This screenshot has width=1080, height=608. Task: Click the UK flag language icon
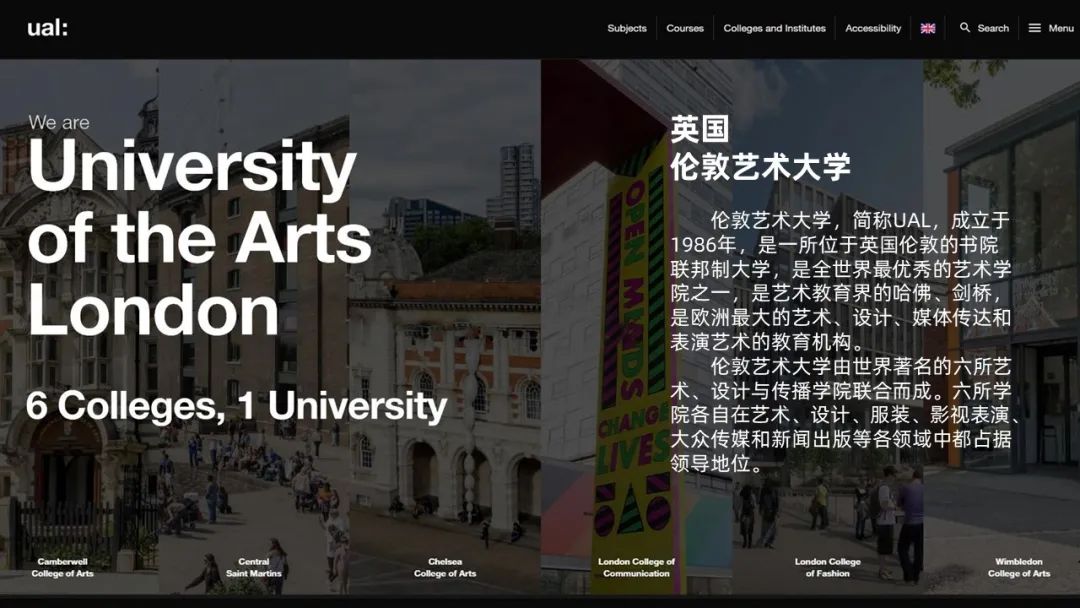click(x=928, y=28)
